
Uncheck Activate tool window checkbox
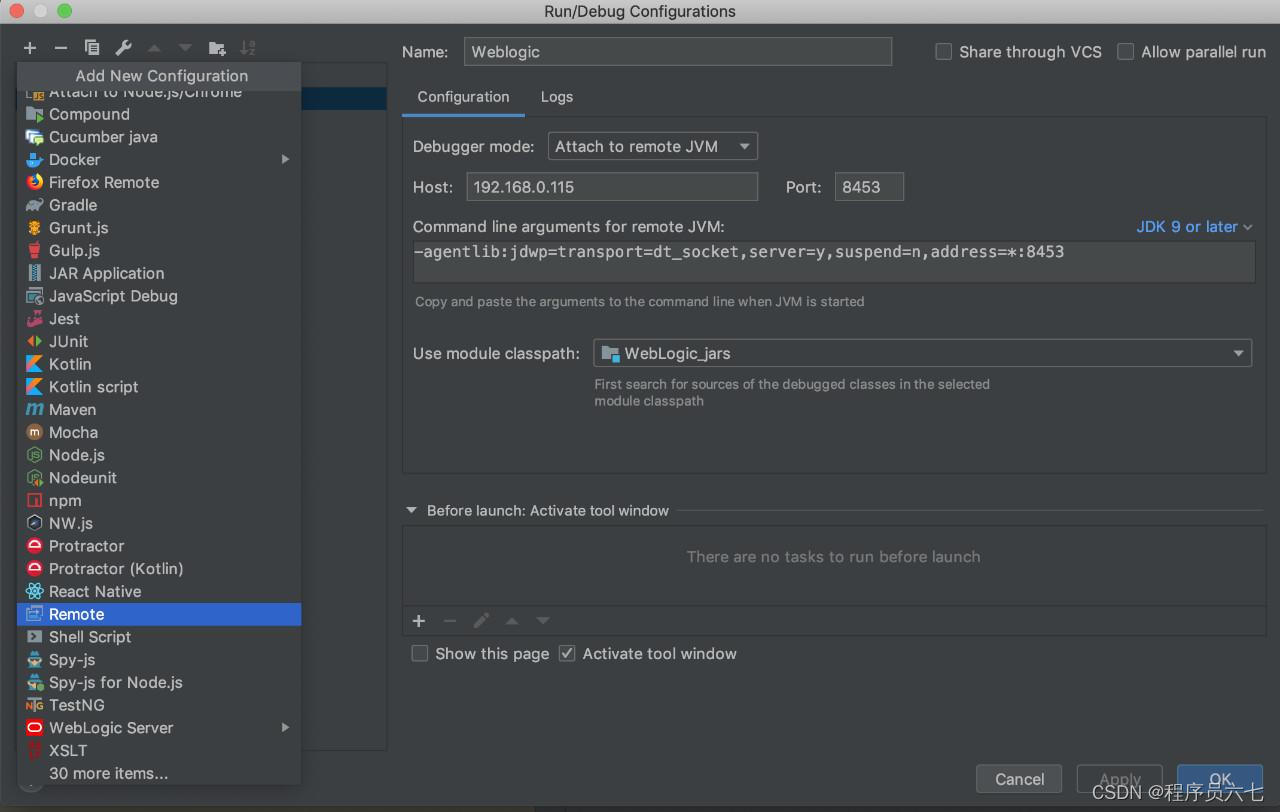(x=567, y=653)
